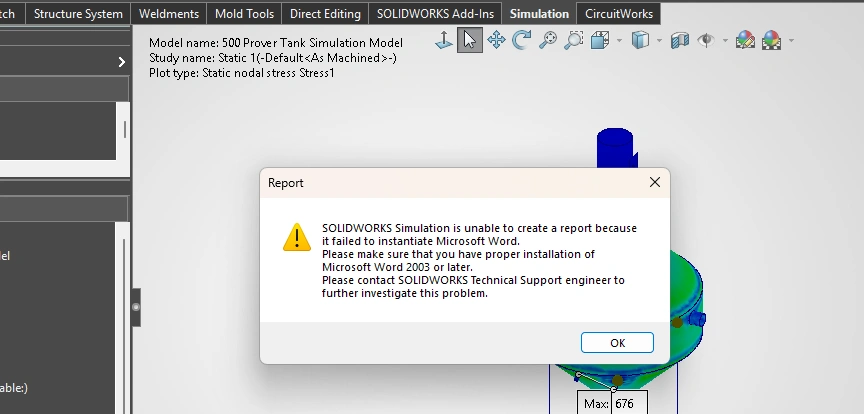Click the panel collapse handle on divider
864x414 pixels.
[136, 307]
